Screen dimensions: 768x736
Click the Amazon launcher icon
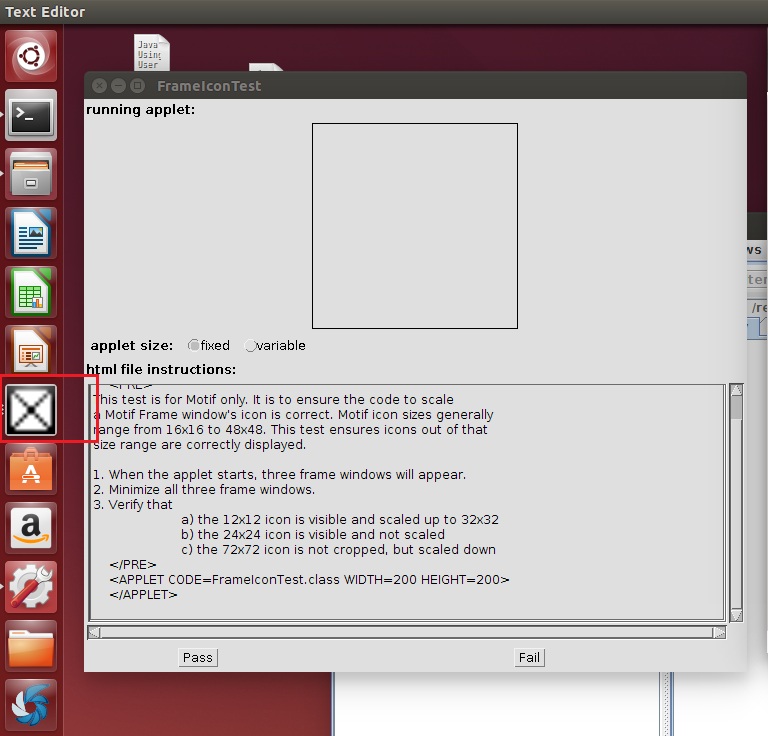coord(32,527)
